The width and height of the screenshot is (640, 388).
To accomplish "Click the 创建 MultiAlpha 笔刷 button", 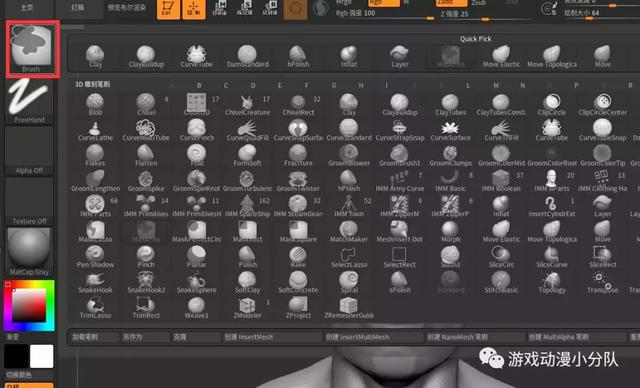I will 576,337.
